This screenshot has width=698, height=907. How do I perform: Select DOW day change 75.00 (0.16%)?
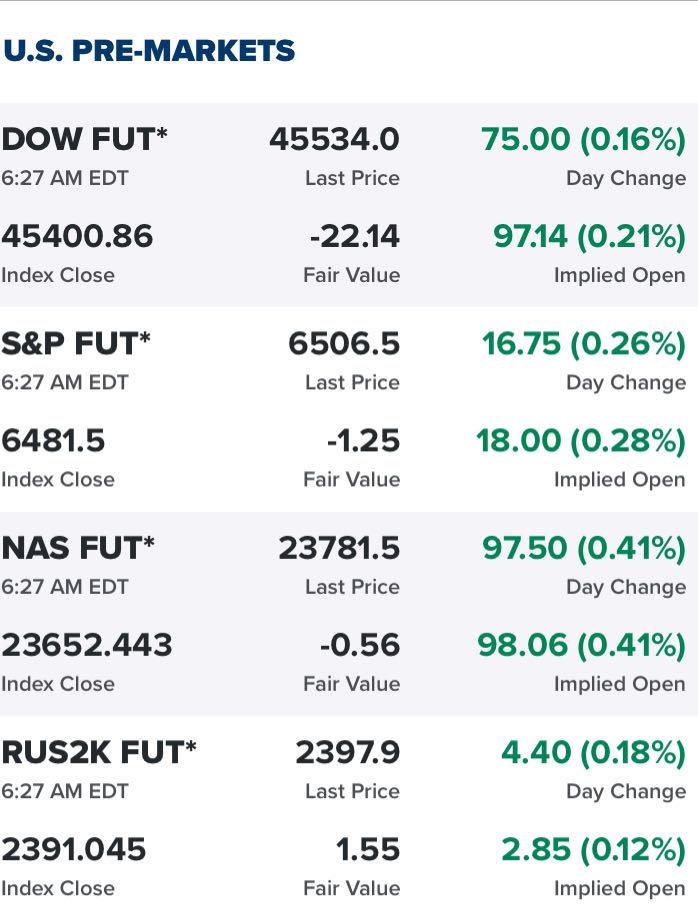pyautogui.click(x=583, y=140)
